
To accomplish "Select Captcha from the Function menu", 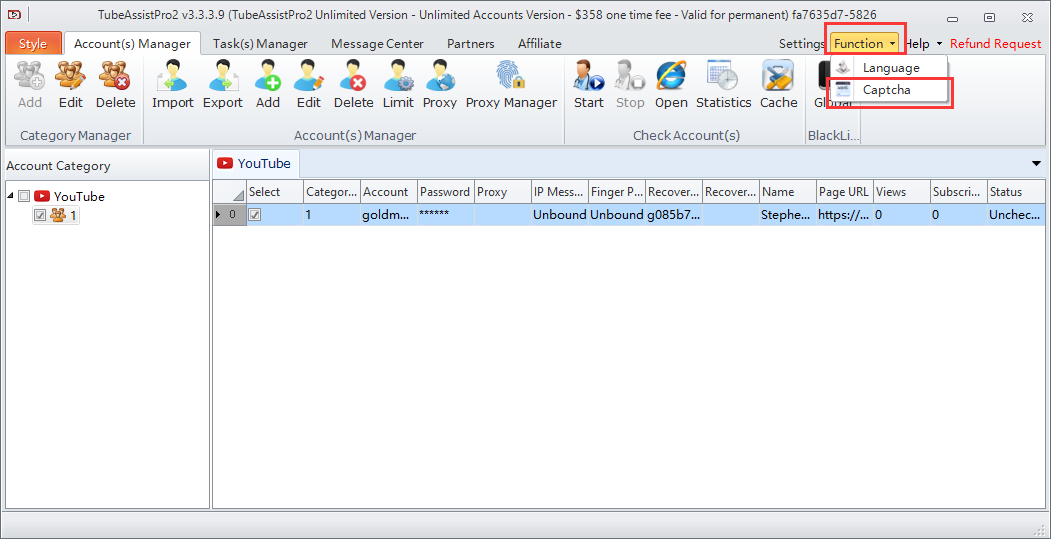I will tap(886, 90).
